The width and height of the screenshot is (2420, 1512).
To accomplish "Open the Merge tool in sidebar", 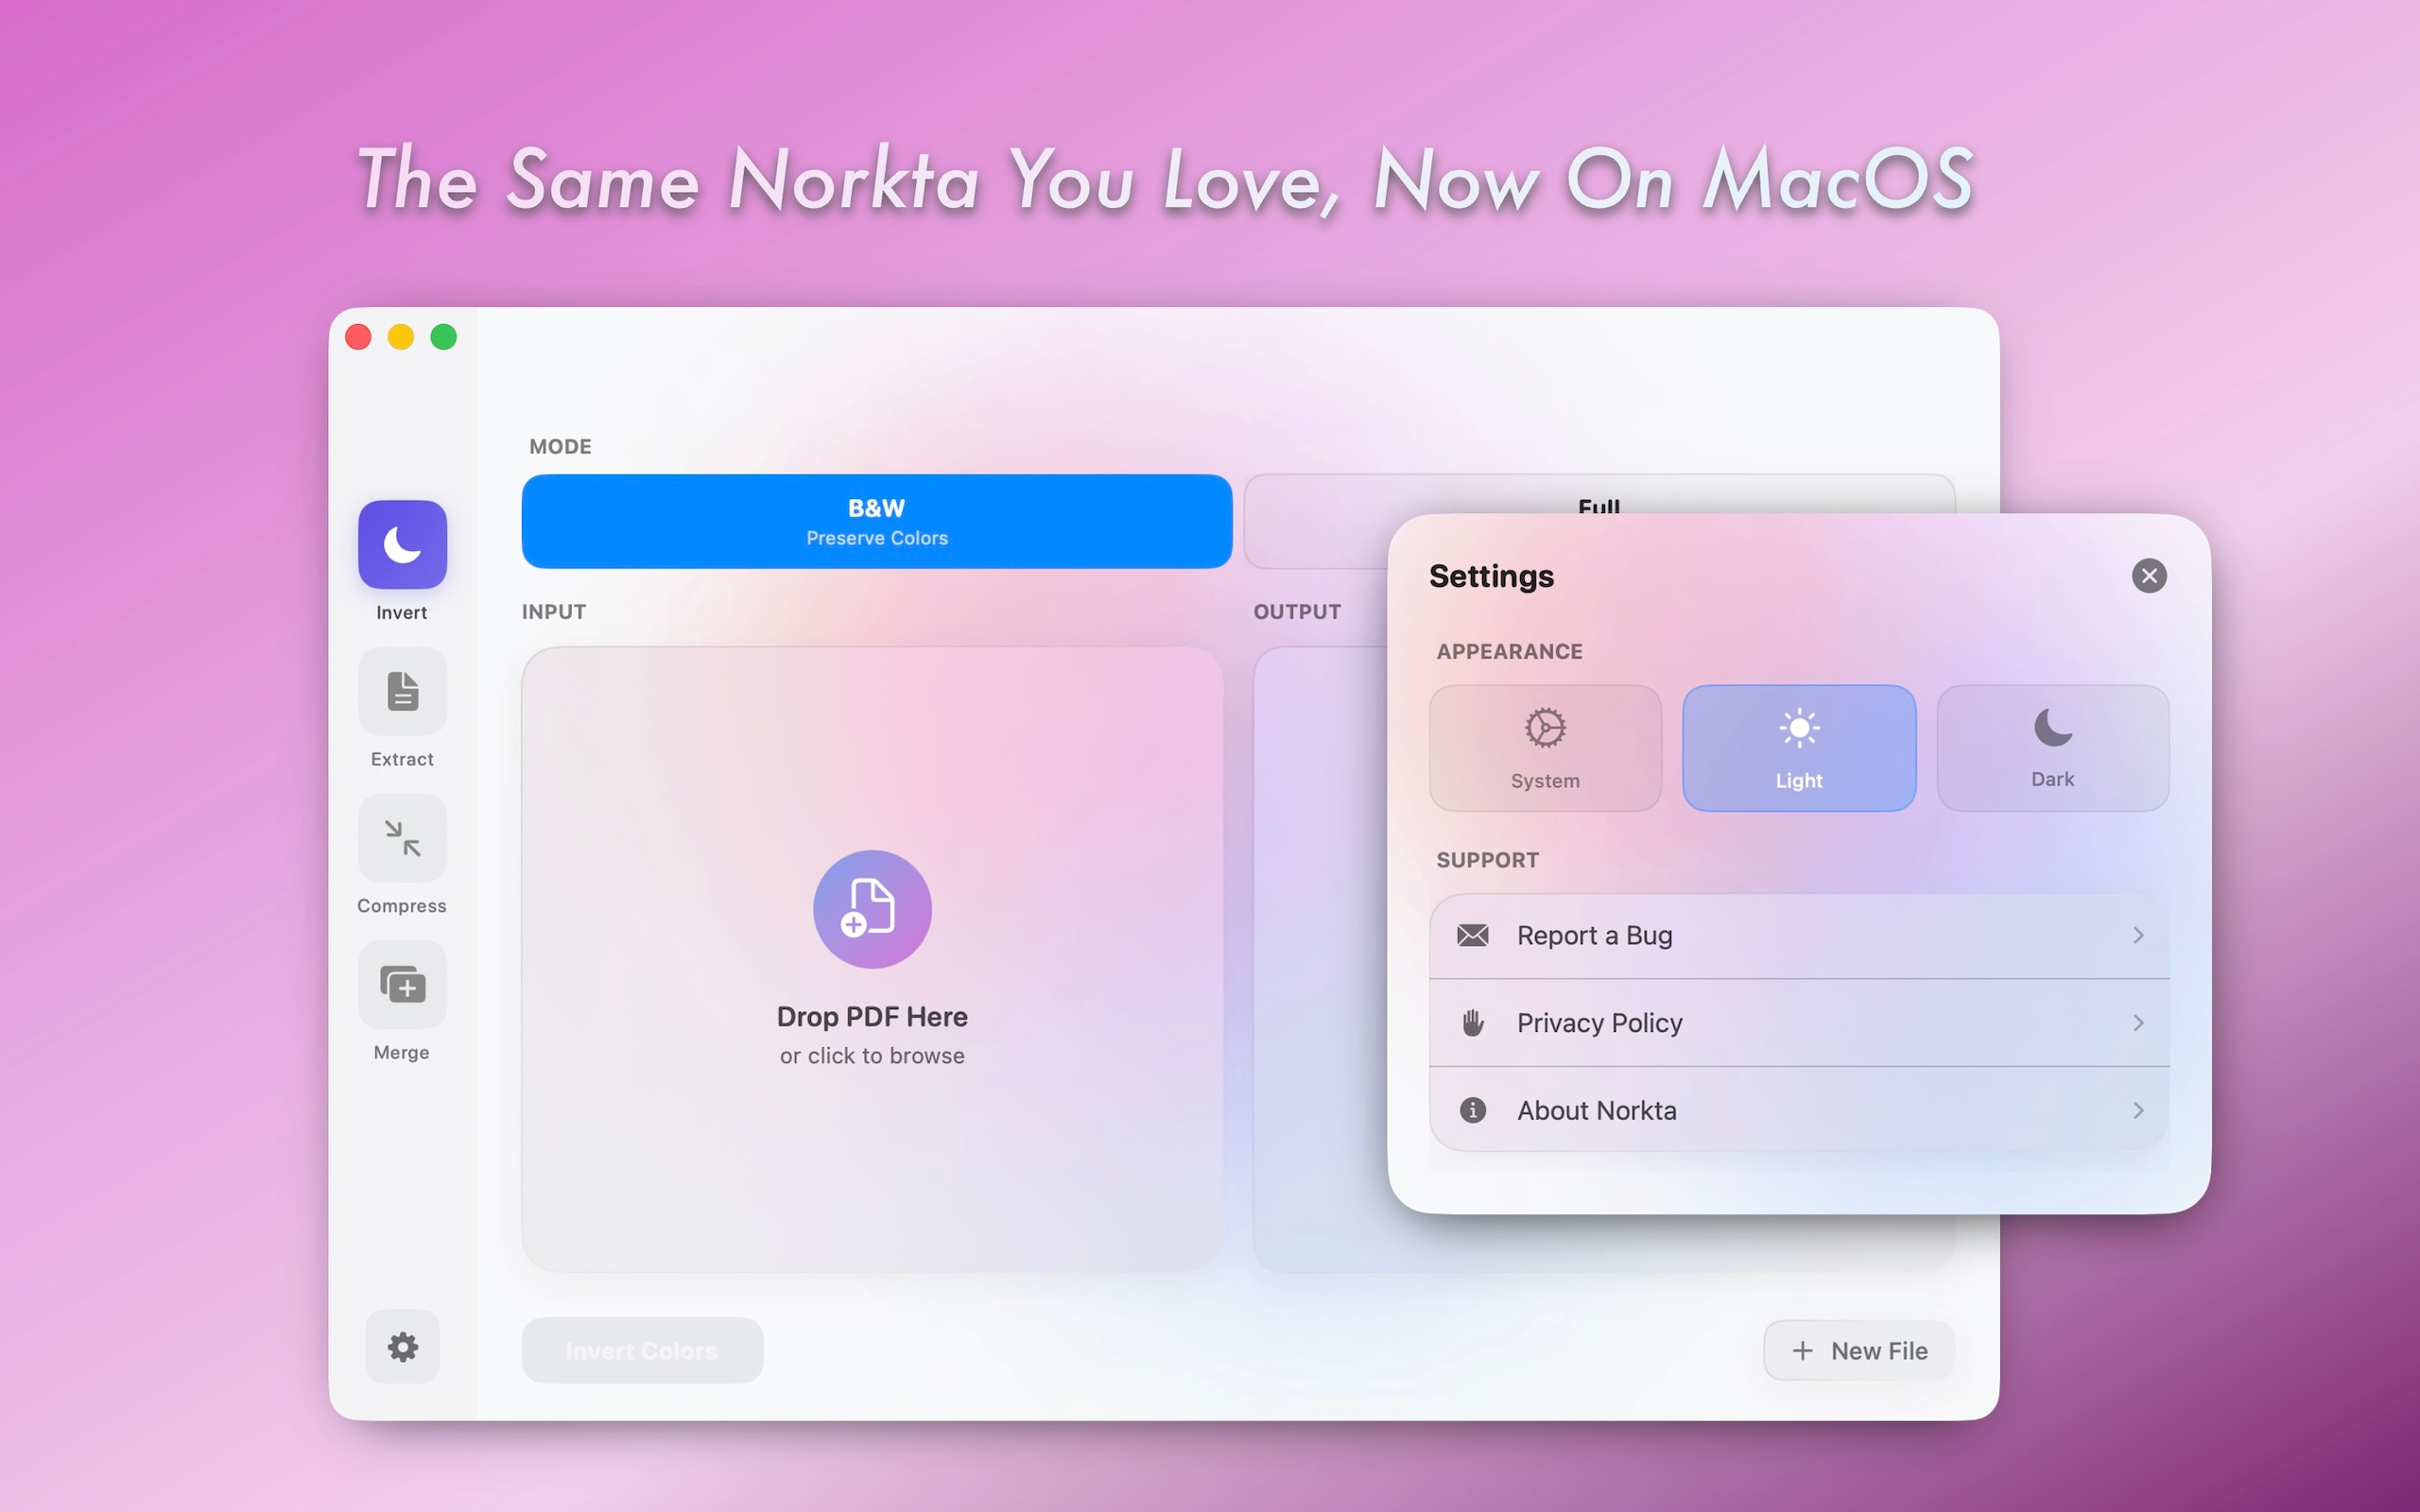I will coord(402,985).
